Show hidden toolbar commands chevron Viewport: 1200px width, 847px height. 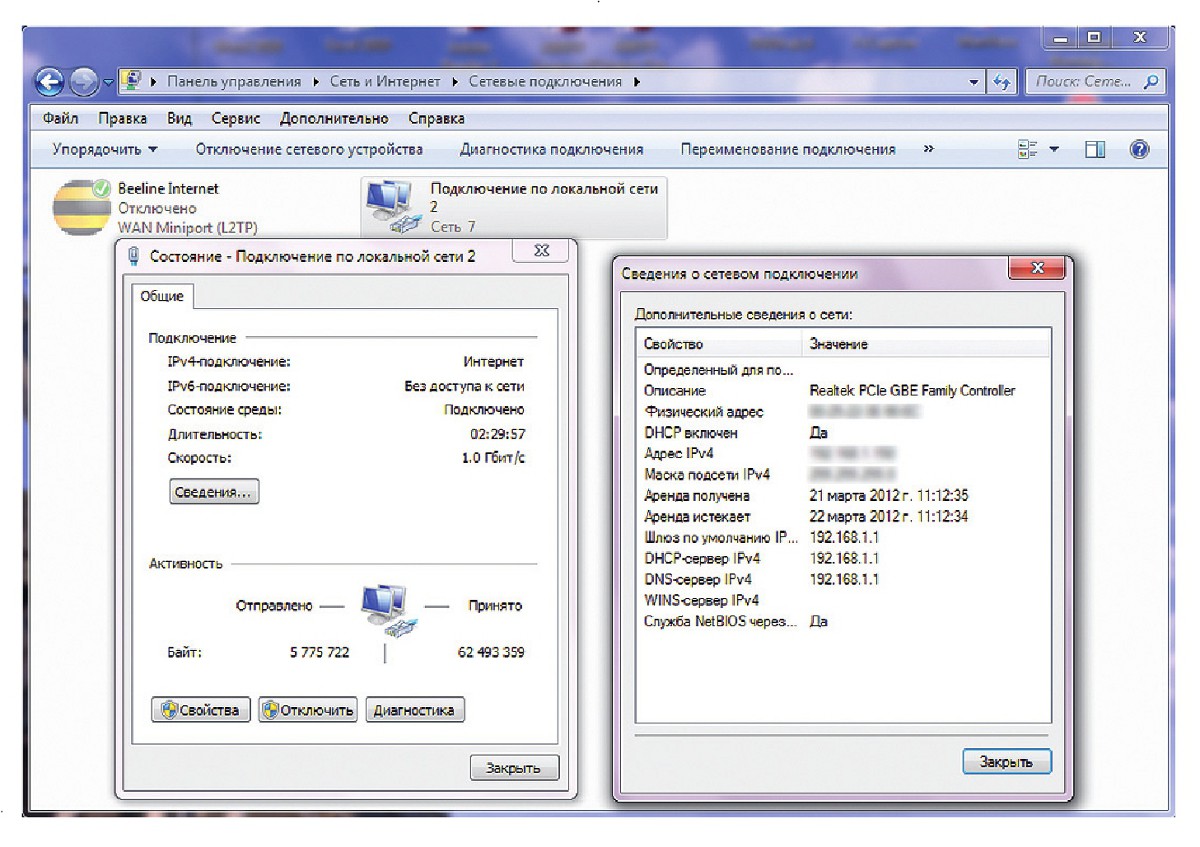click(x=929, y=149)
